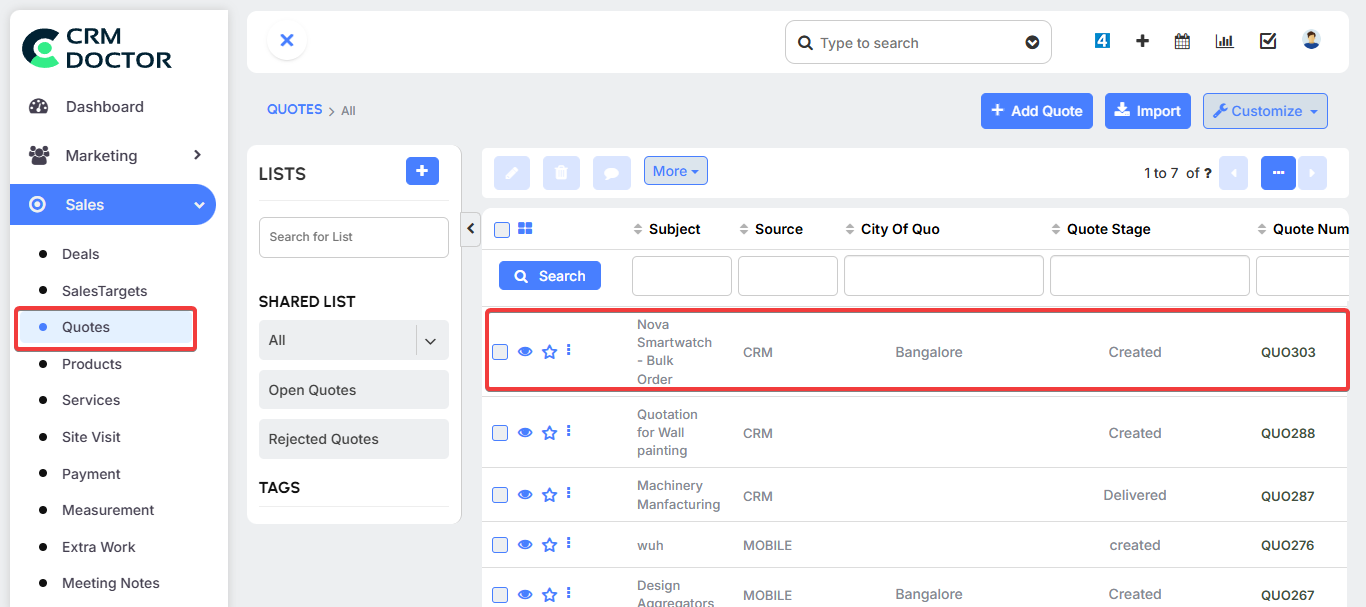Click the delete trash icon in the toolbar
The width and height of the screenshot is (1366, 607).
(561, 171)
